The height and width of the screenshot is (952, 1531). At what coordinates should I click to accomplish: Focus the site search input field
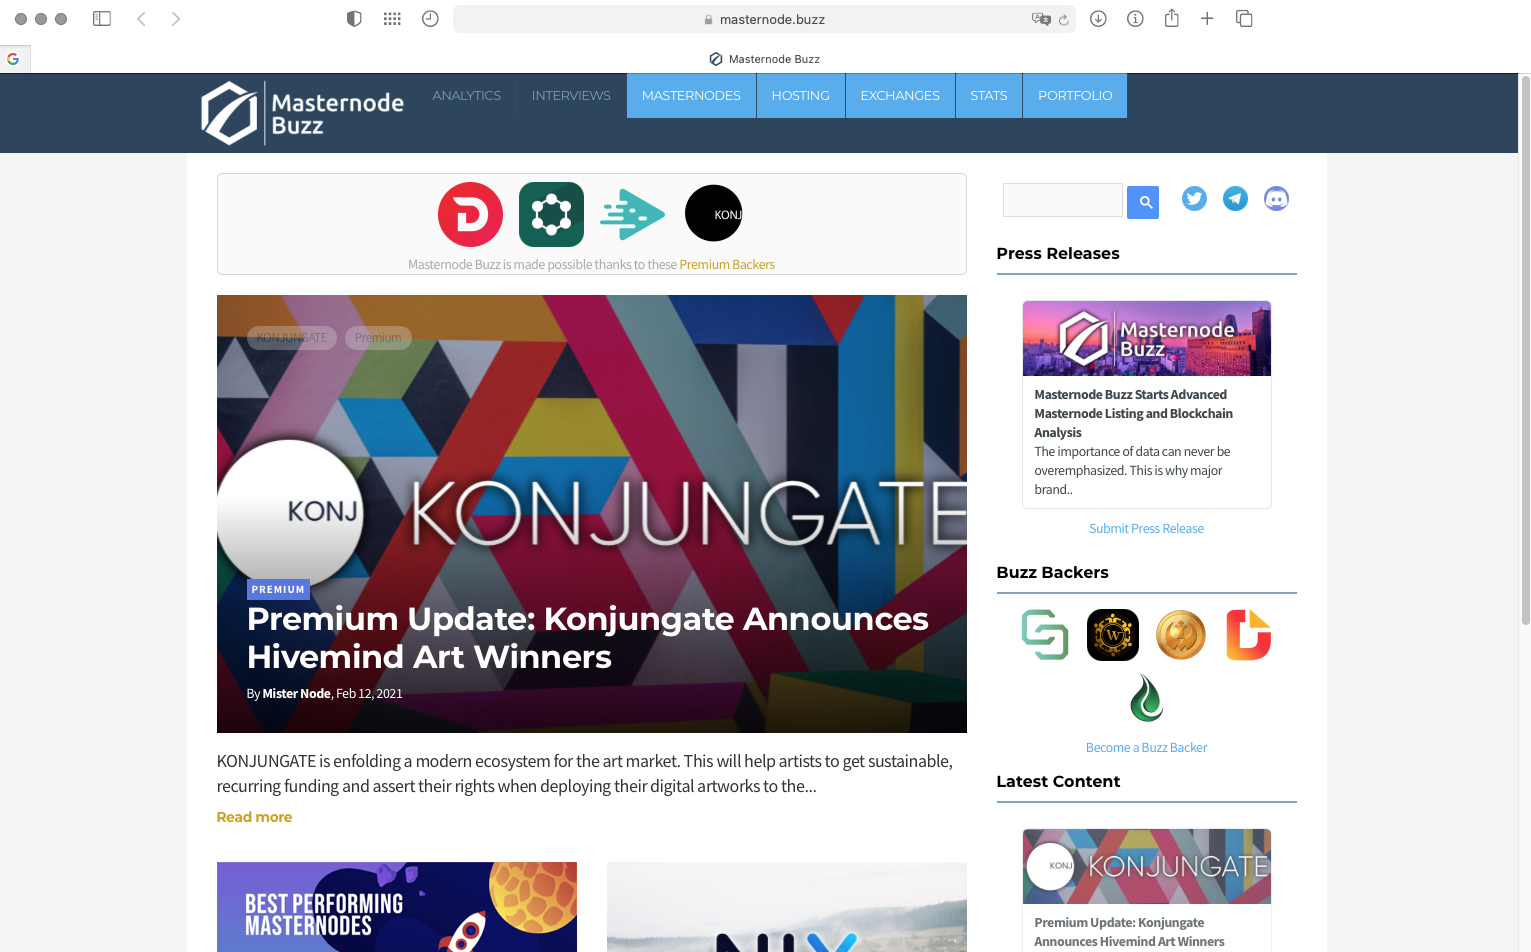(x=1063, y=200)
